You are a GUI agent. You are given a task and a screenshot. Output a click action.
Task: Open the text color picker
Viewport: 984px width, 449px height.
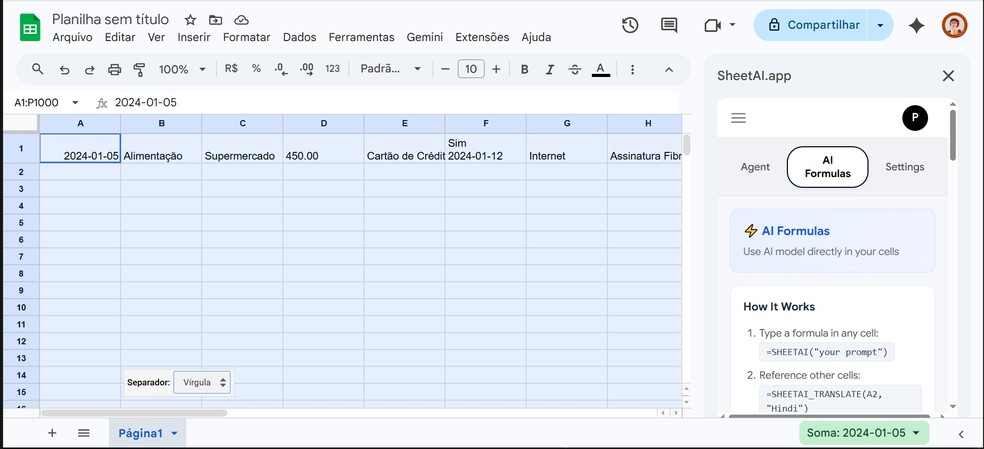[601, 69]
